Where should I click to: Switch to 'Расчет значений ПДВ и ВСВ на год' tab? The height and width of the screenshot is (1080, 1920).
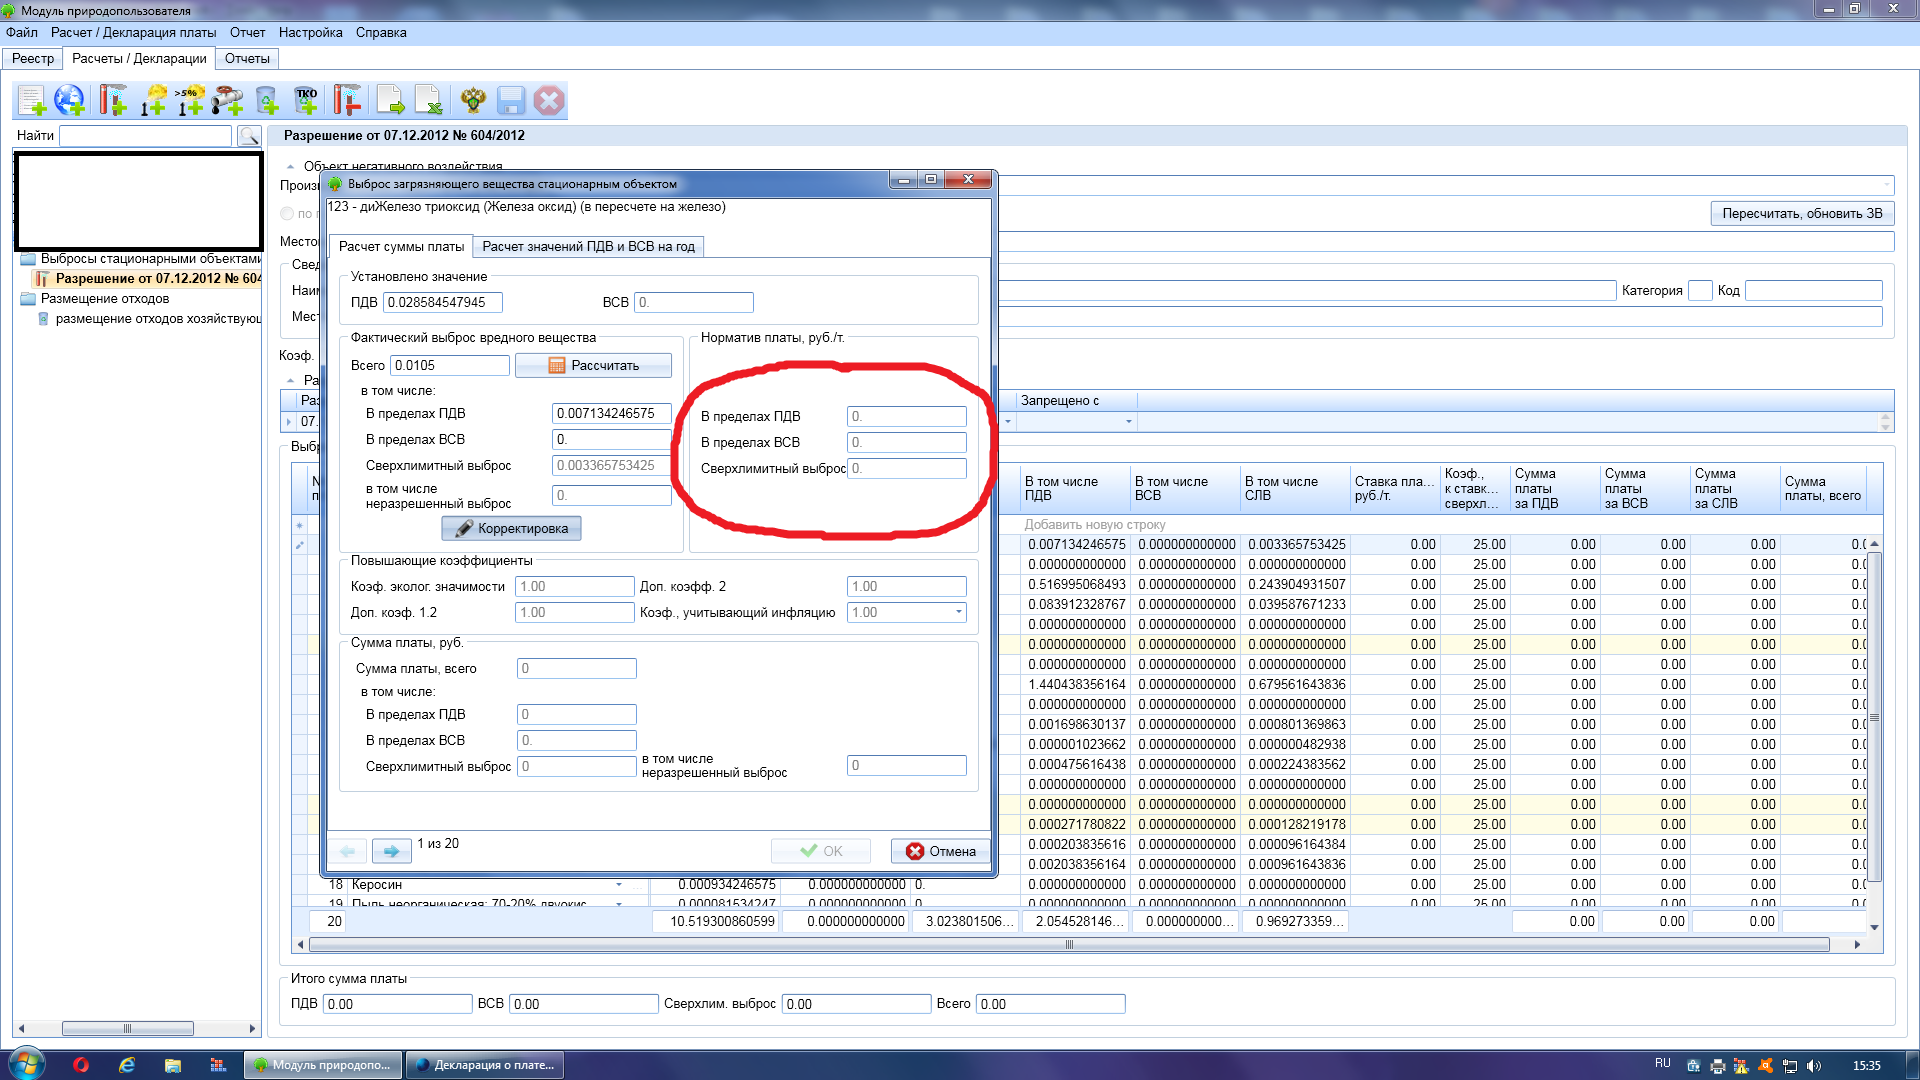point(588,246)
